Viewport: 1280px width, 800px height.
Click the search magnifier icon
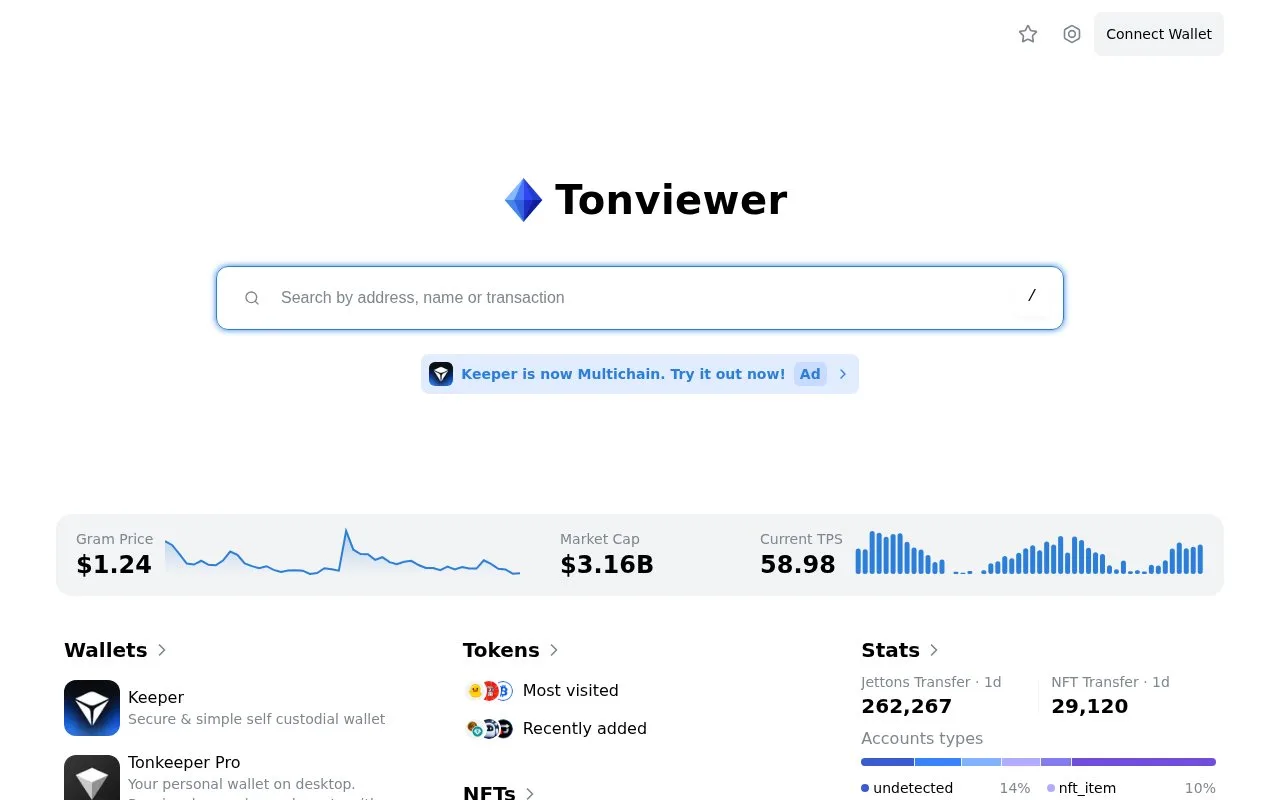point(252,297)
